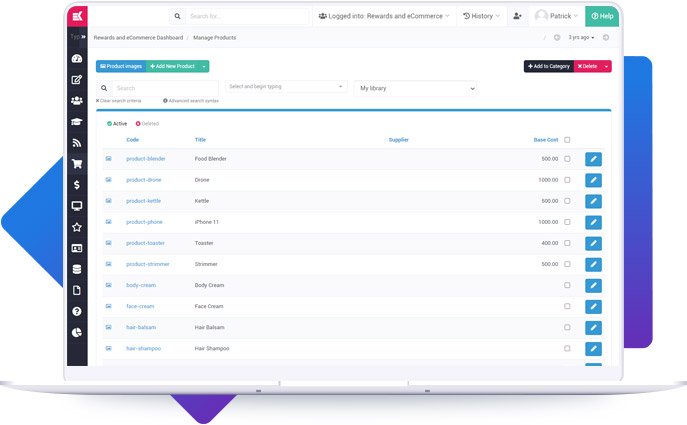This screenshot has height=425, width=687.
Task: Tick the iPhone 11 row checkbox
Action: (x=567, y=222)
